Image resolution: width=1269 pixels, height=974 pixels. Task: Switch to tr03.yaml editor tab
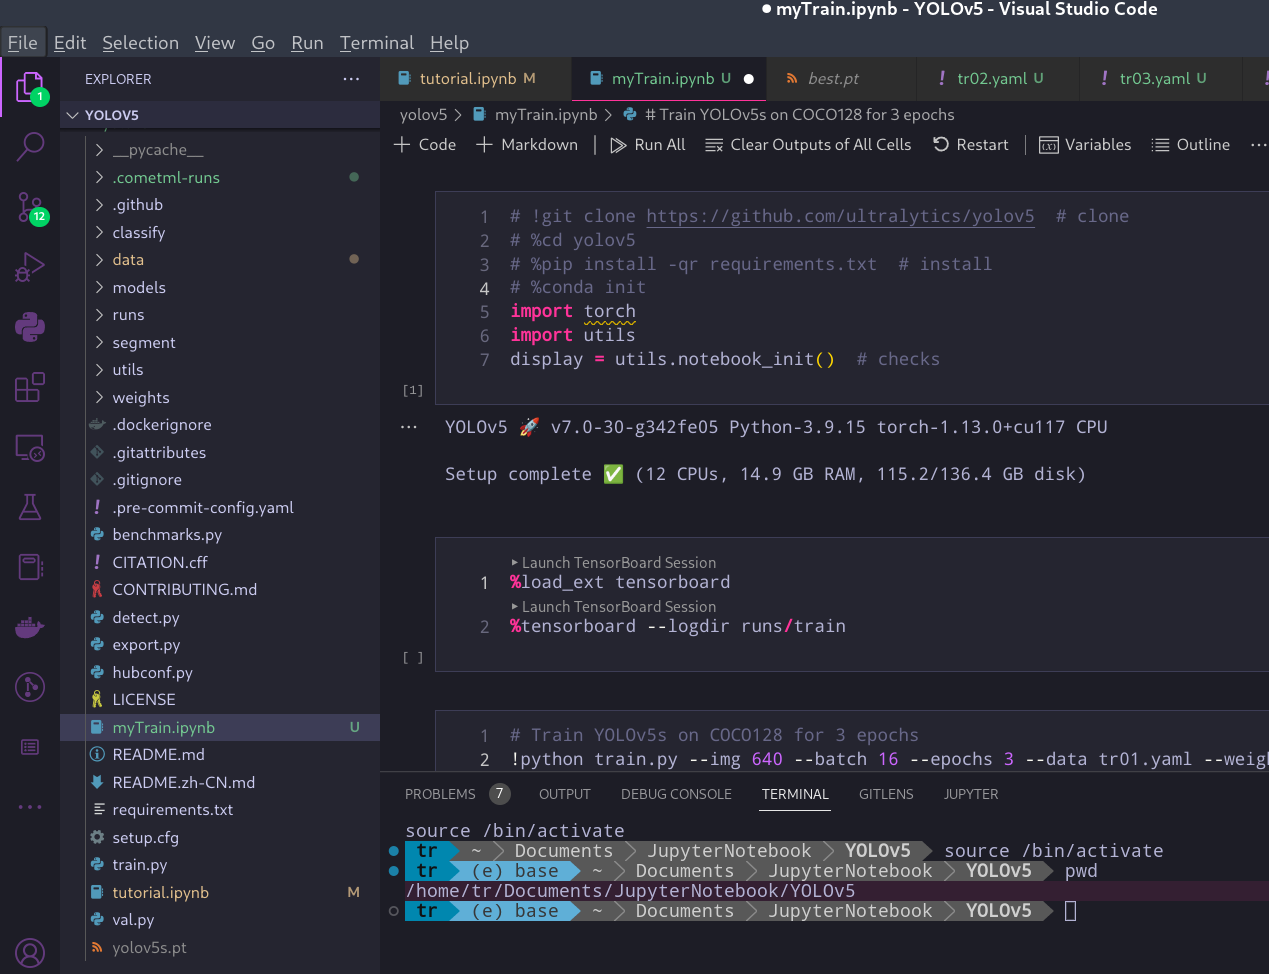pyautogui.click(x=1160, y=78)
